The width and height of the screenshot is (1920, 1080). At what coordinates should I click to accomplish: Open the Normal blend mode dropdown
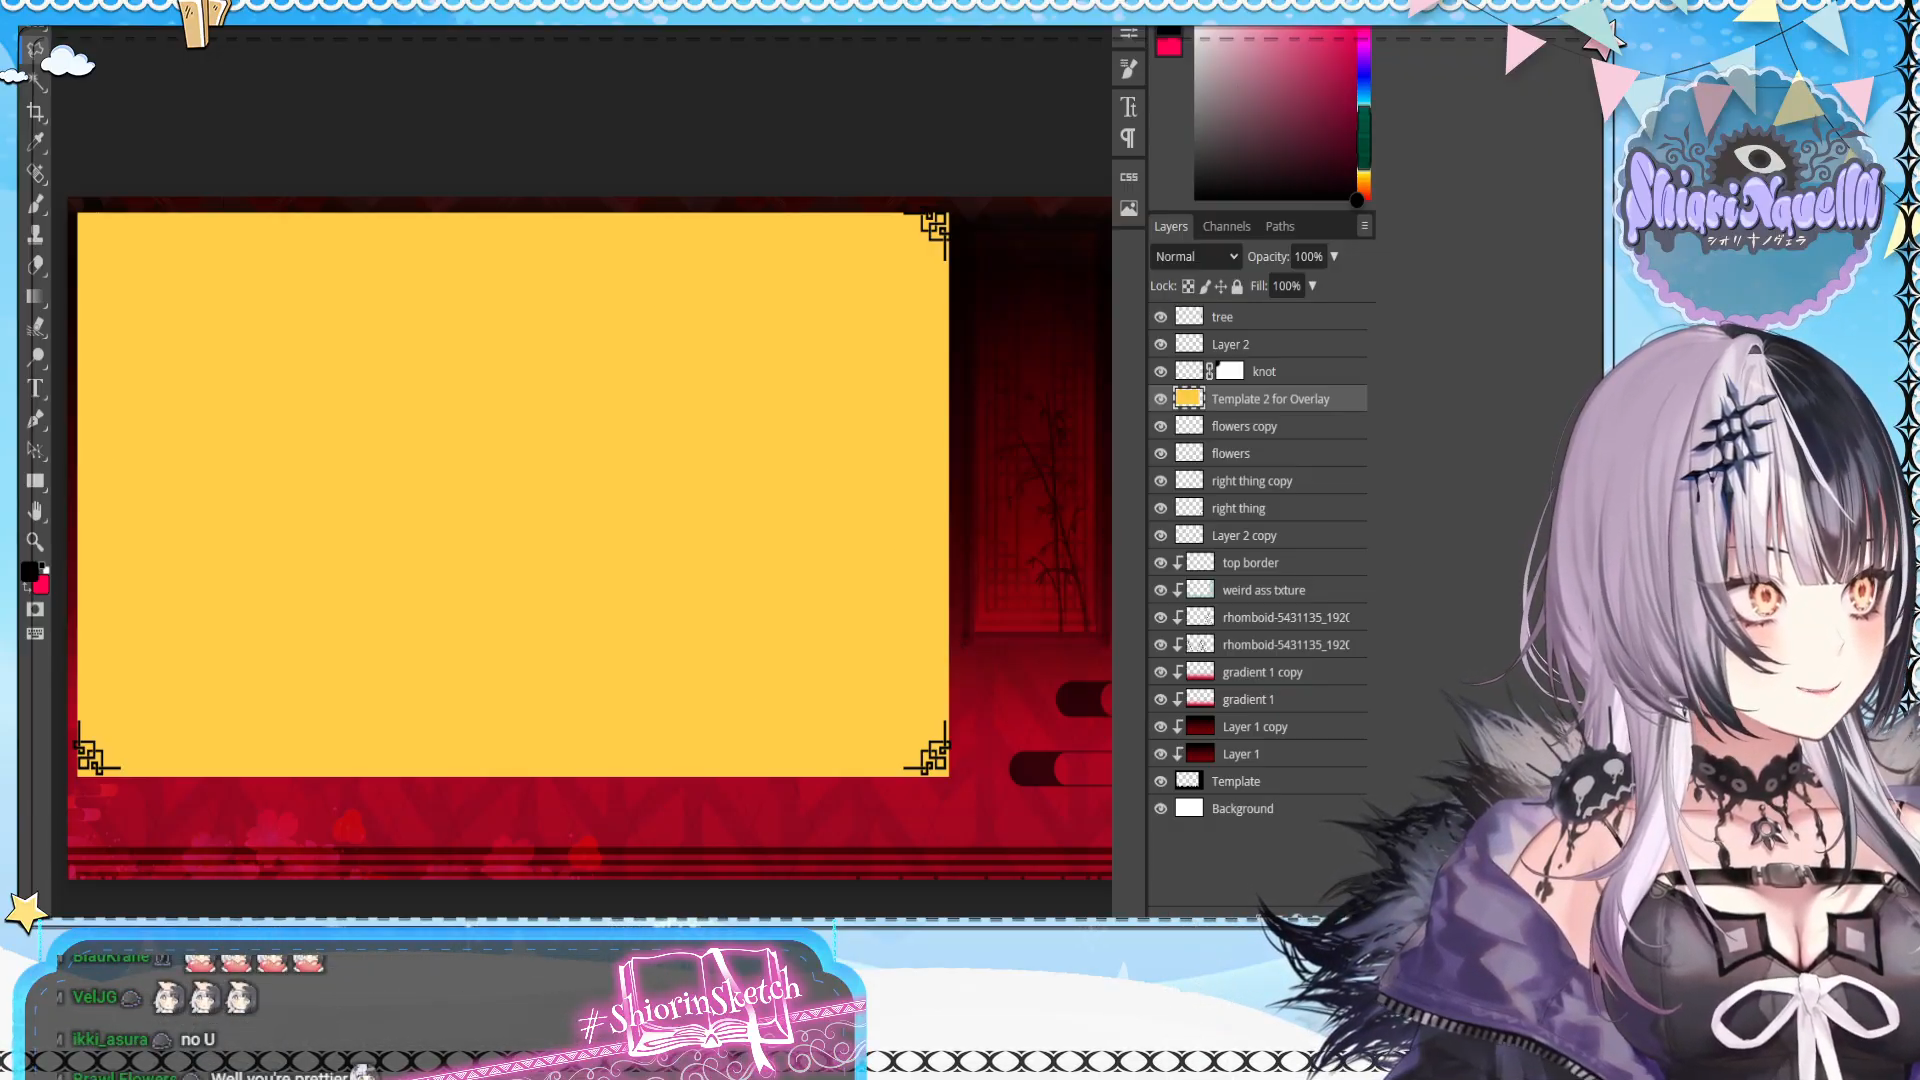[x=1196, y=257]
